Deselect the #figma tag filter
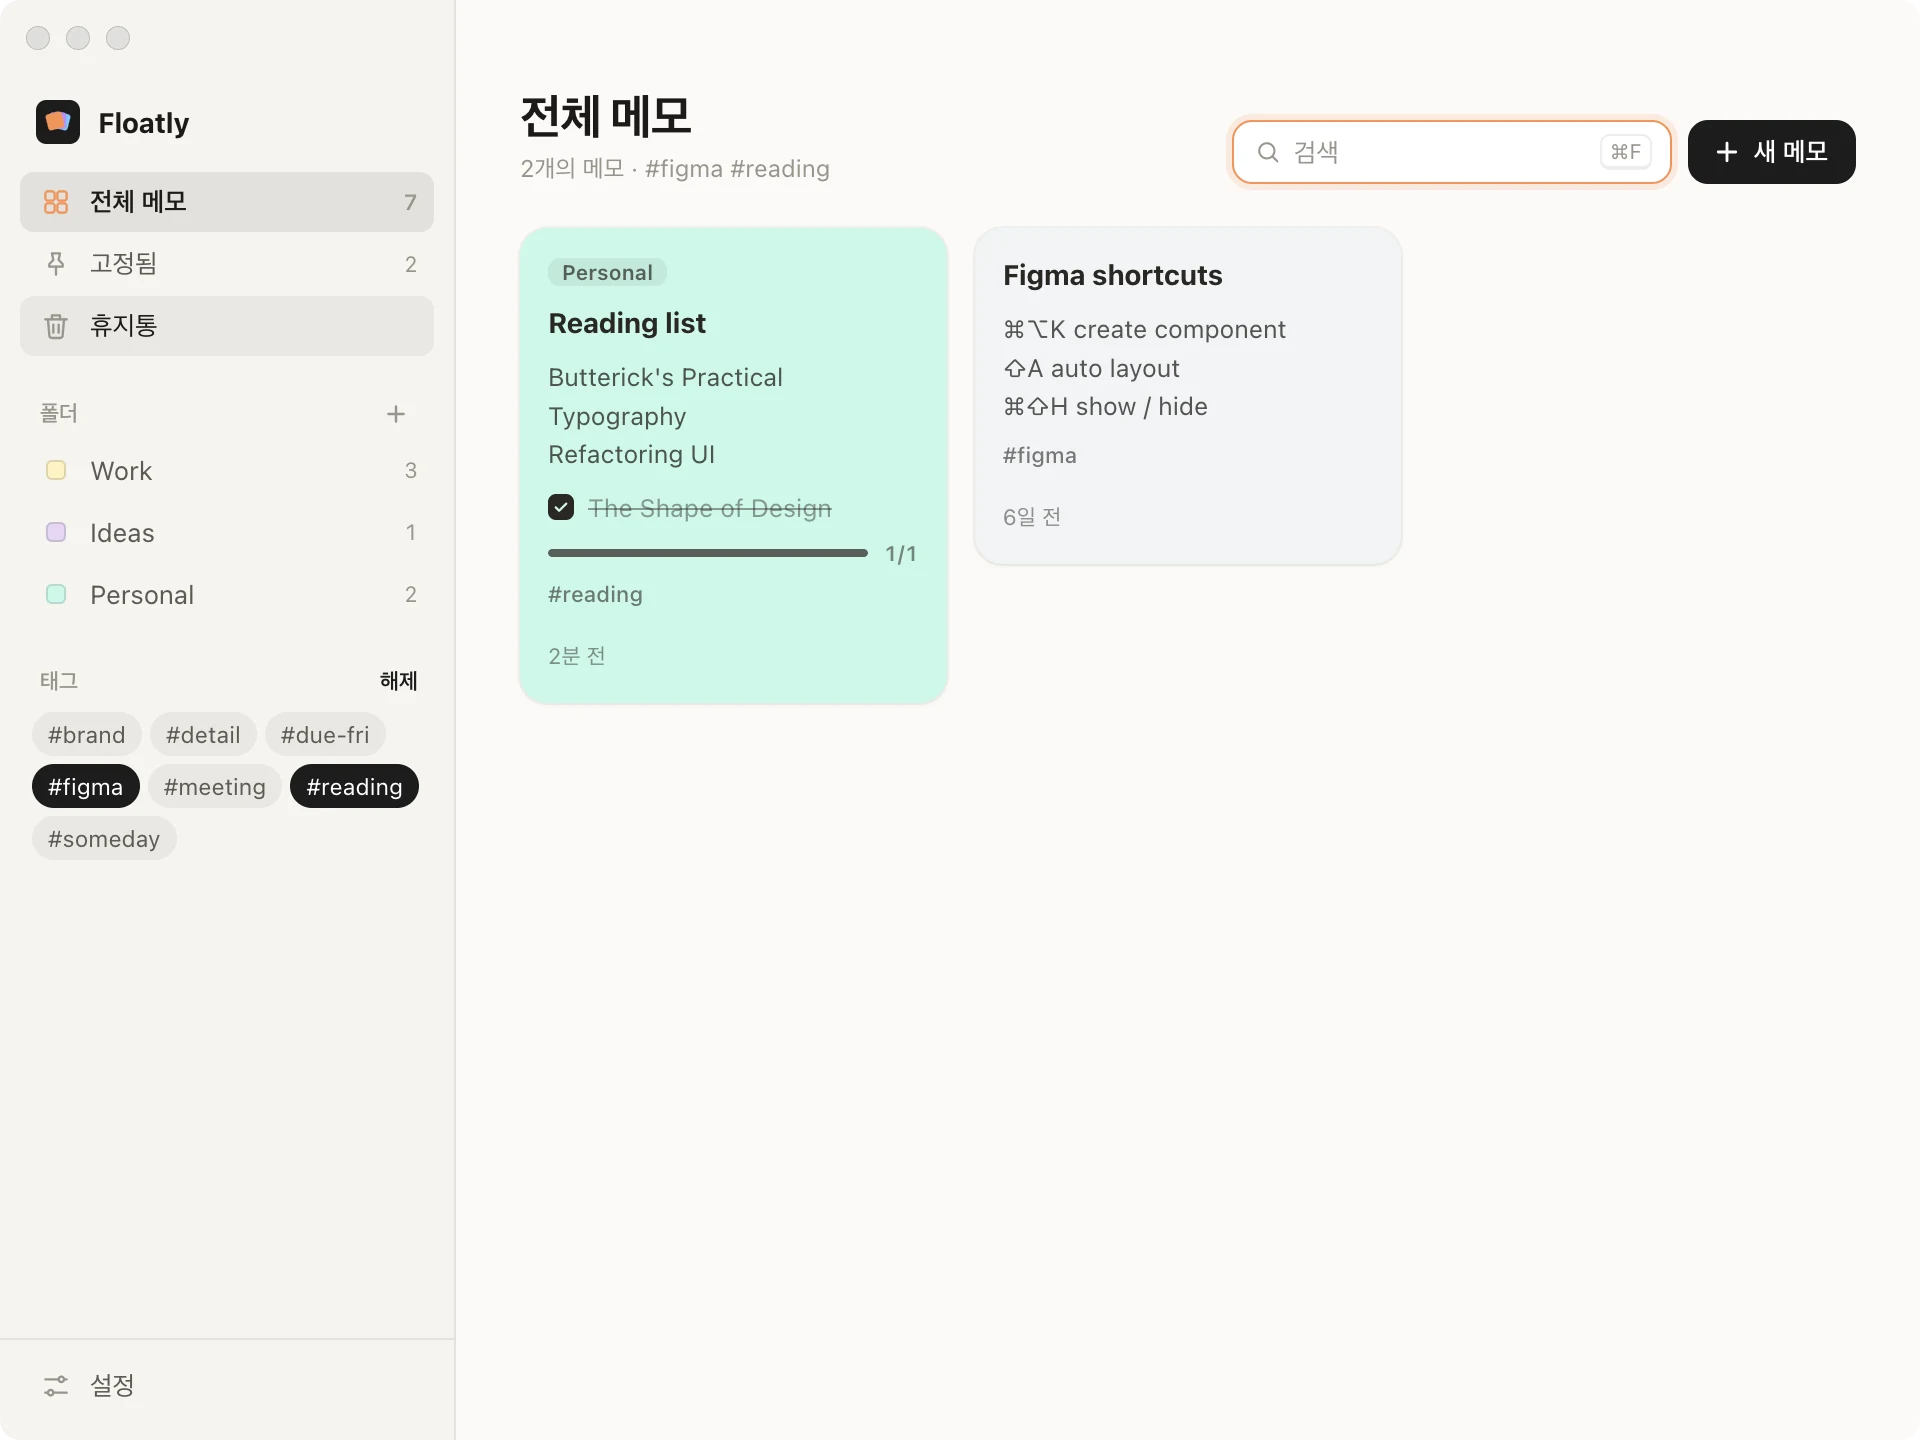 (86, 787)
